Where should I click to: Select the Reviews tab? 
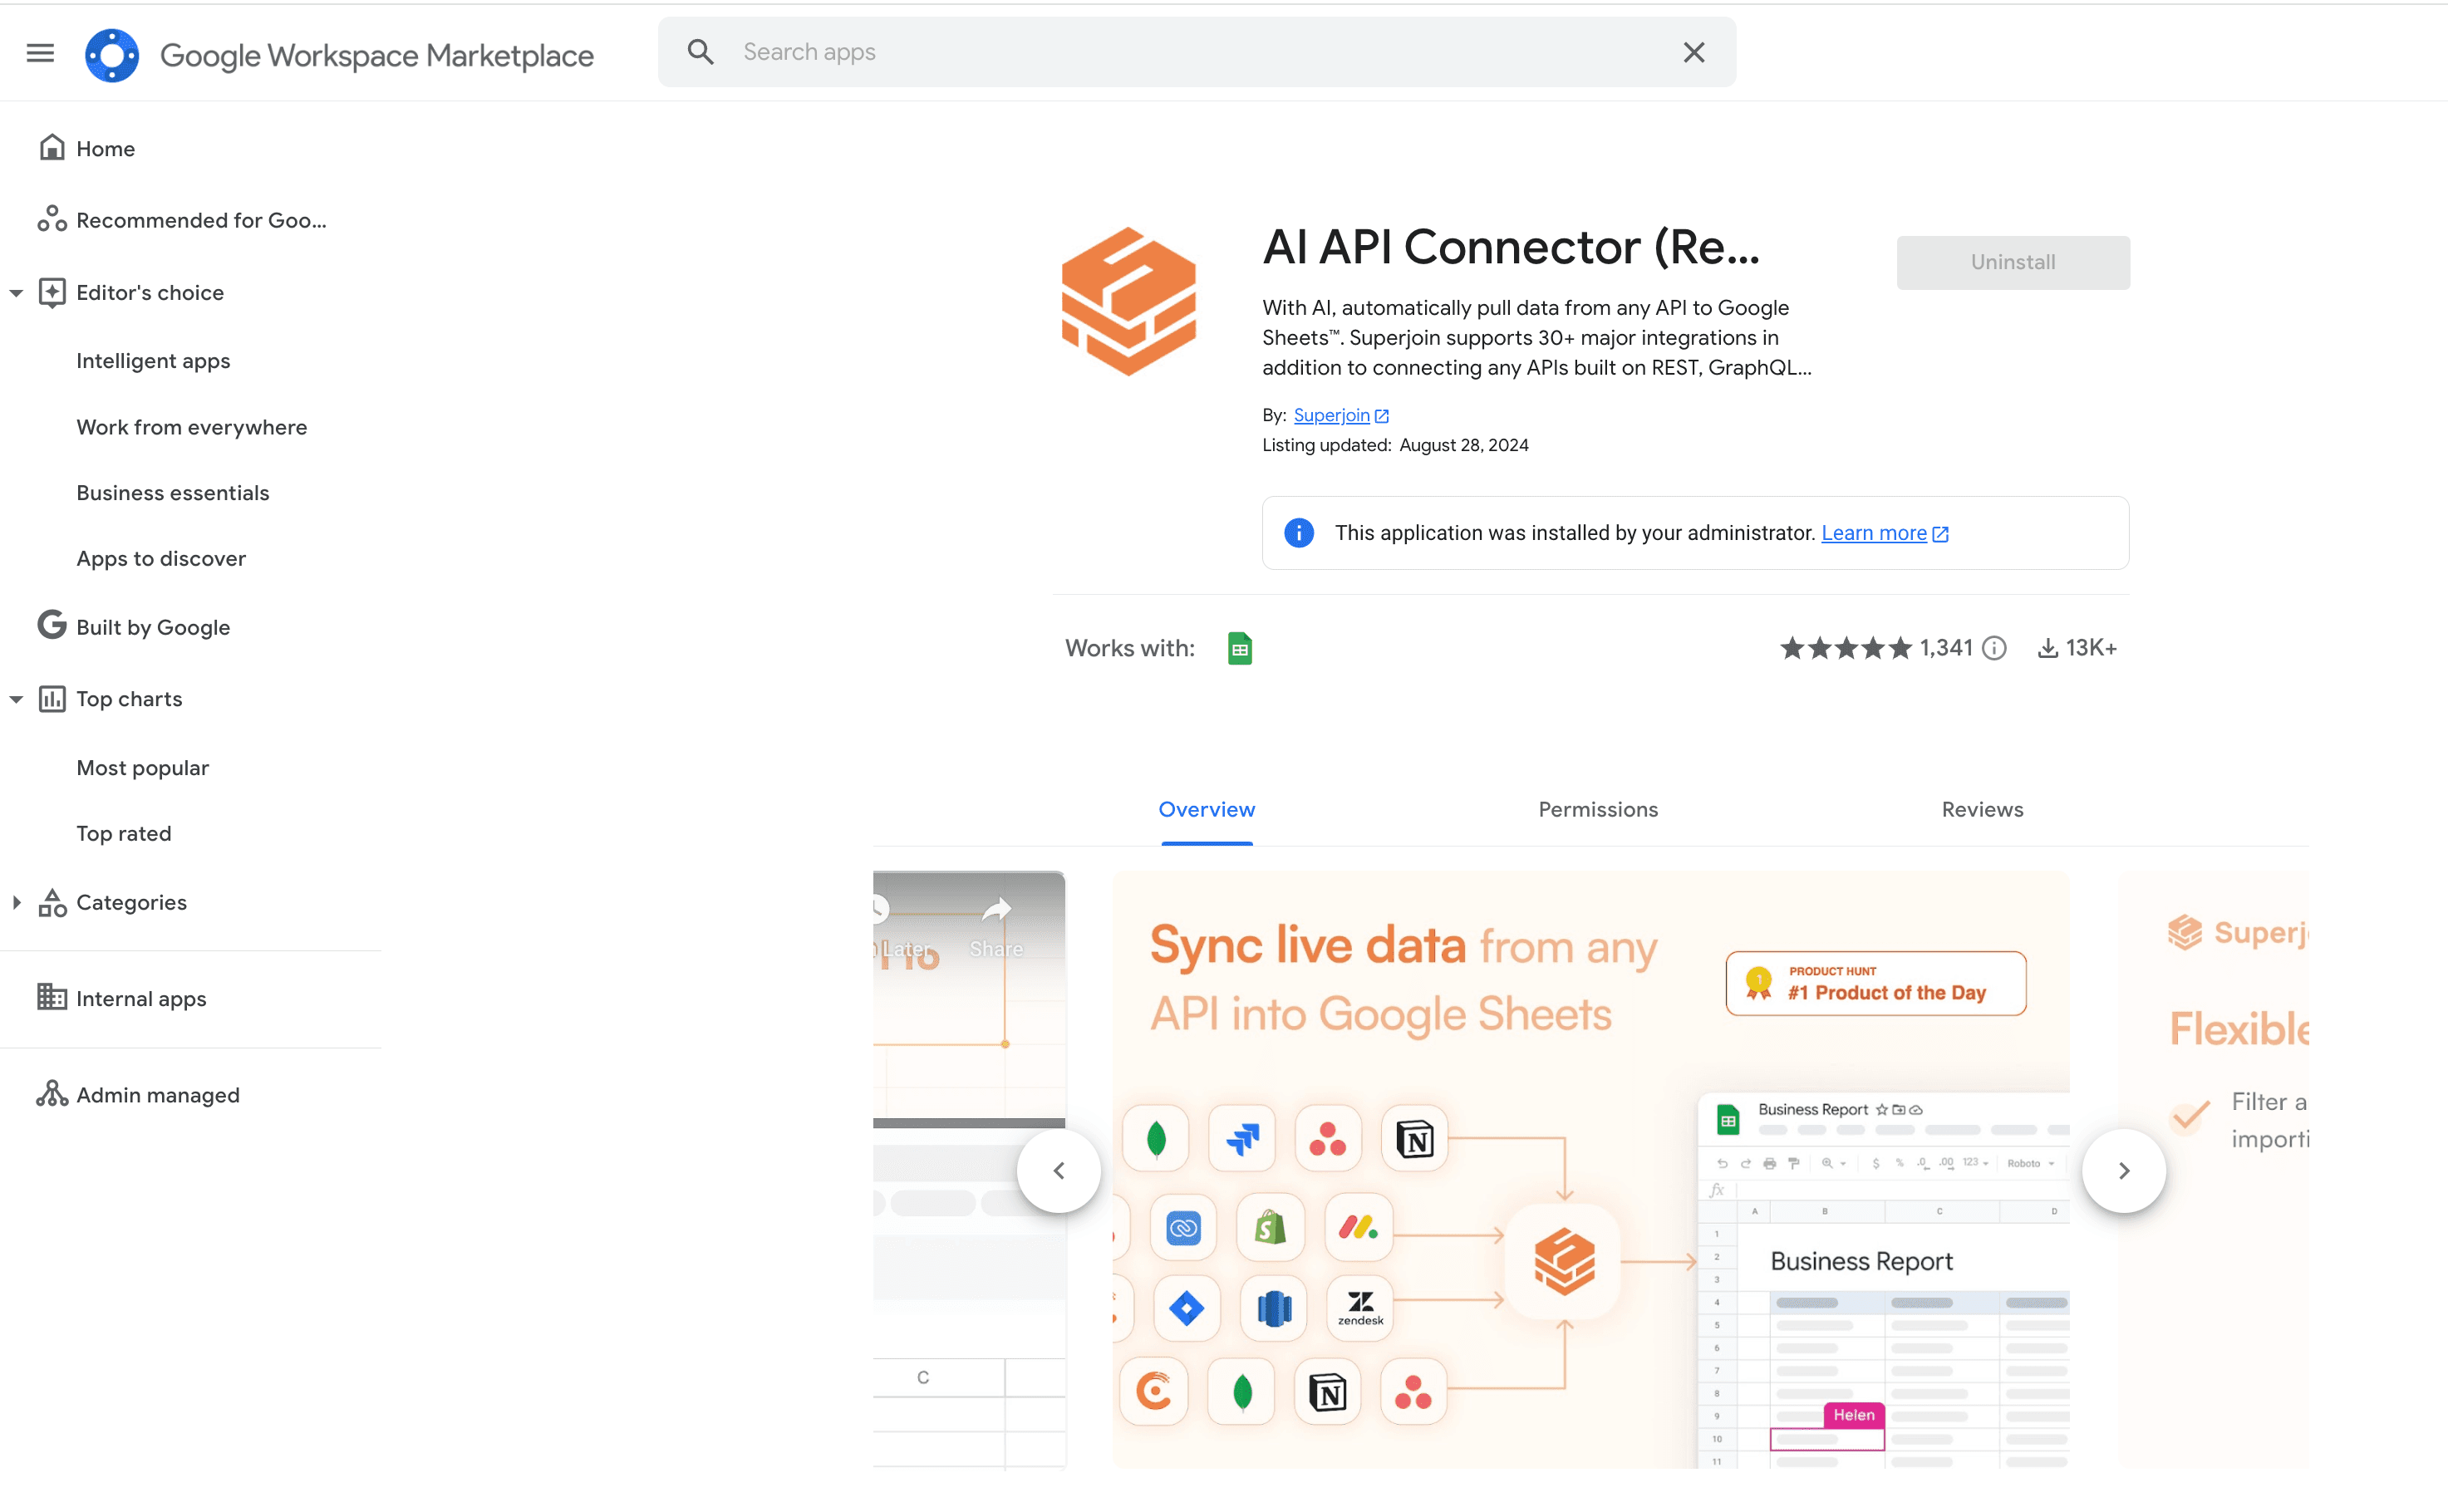pyautogui.click(x=1981, y=809)
